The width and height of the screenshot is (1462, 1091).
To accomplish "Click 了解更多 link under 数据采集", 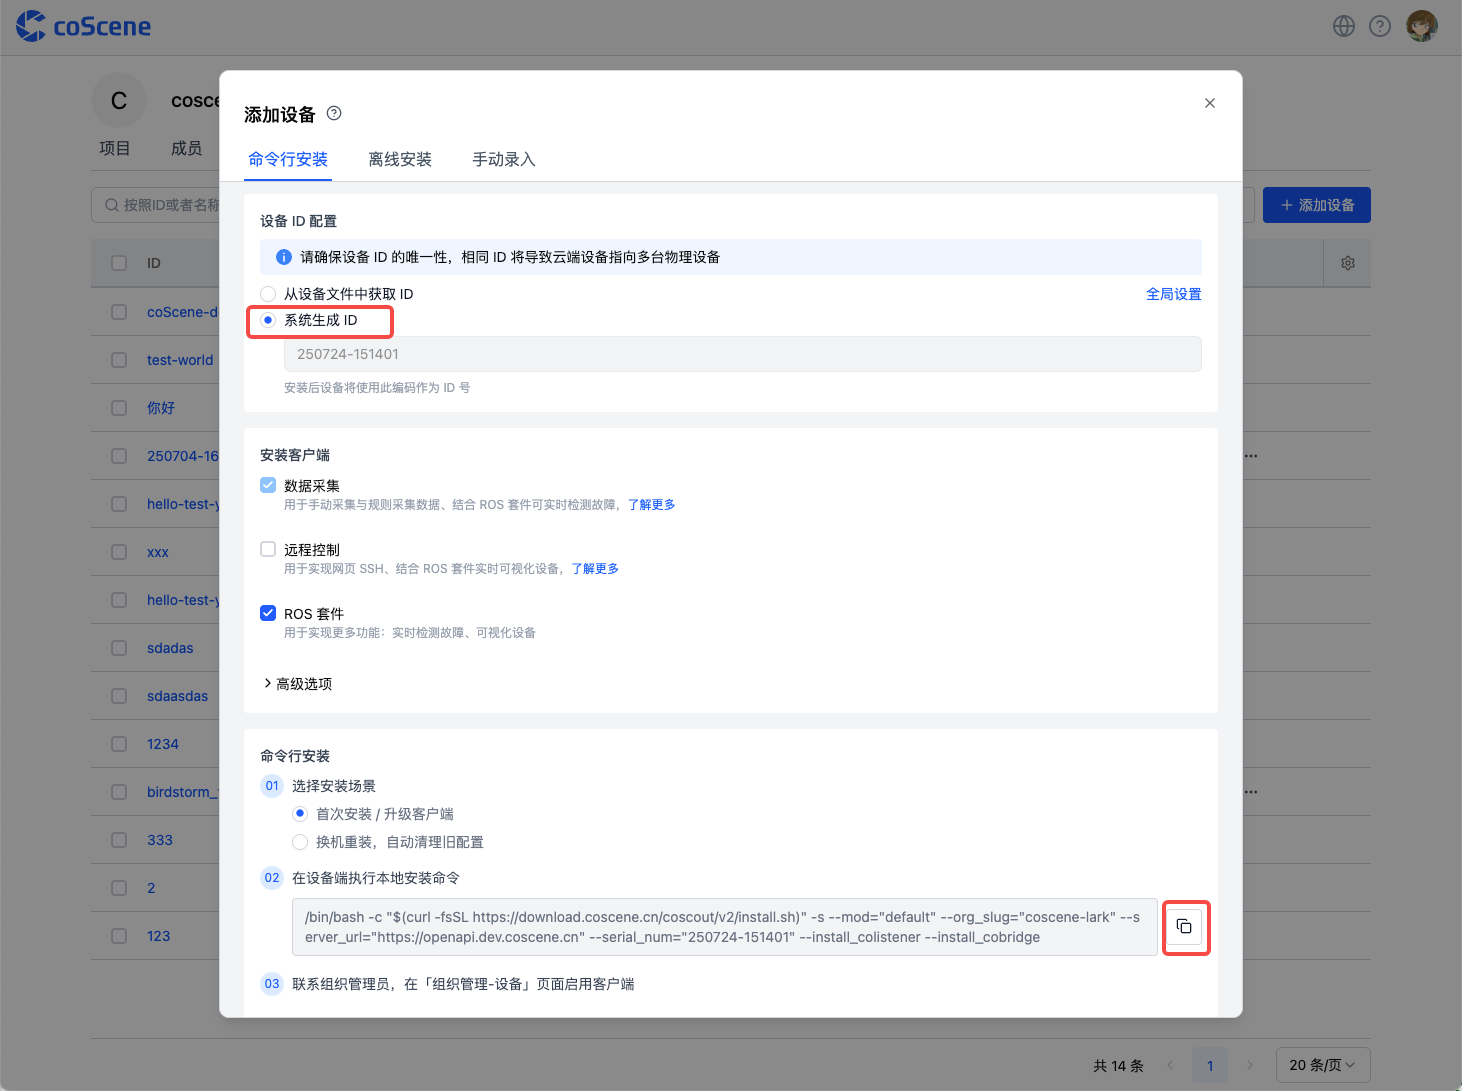I will 651,505.
